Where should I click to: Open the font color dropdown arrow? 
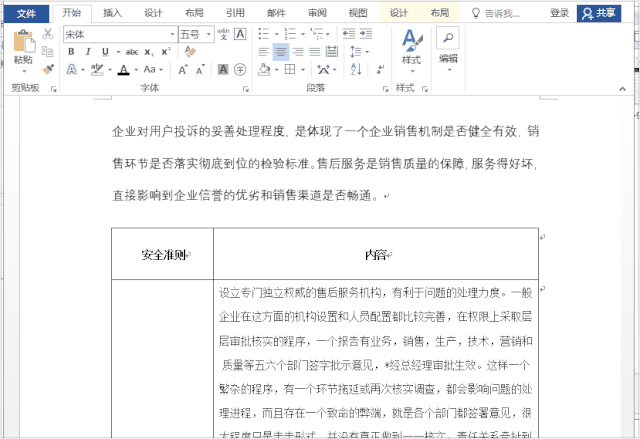coord(136,70)
